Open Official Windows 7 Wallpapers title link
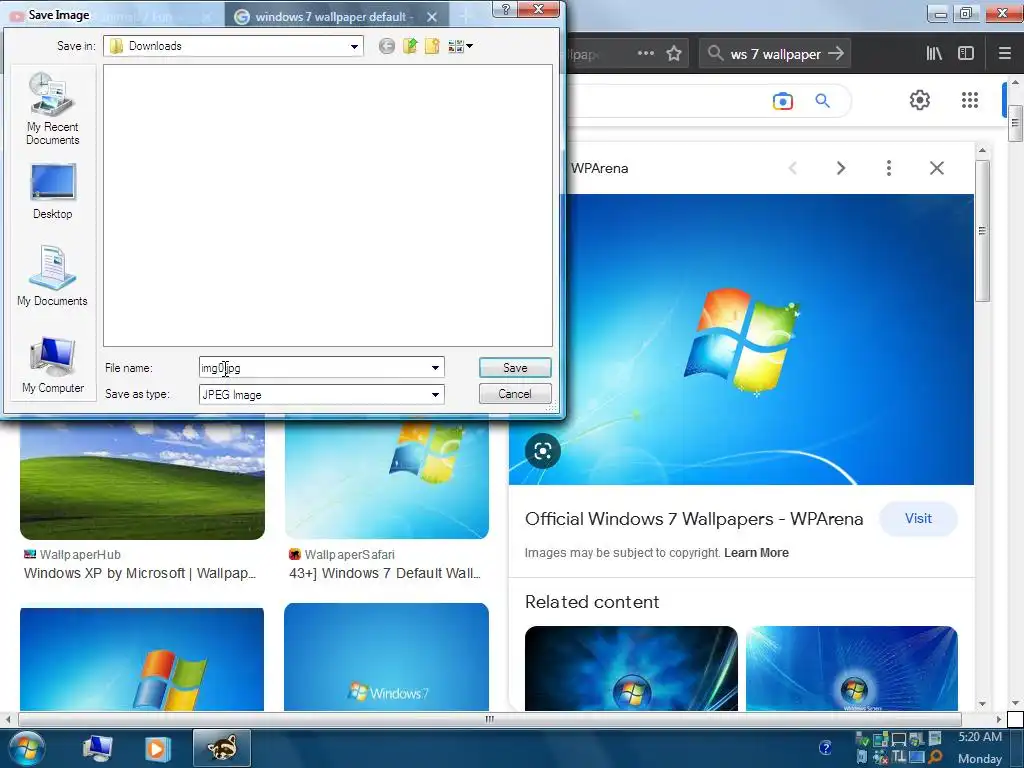Image resolution: width=1024 pixels, height=768 pixels. coord(694,519)
